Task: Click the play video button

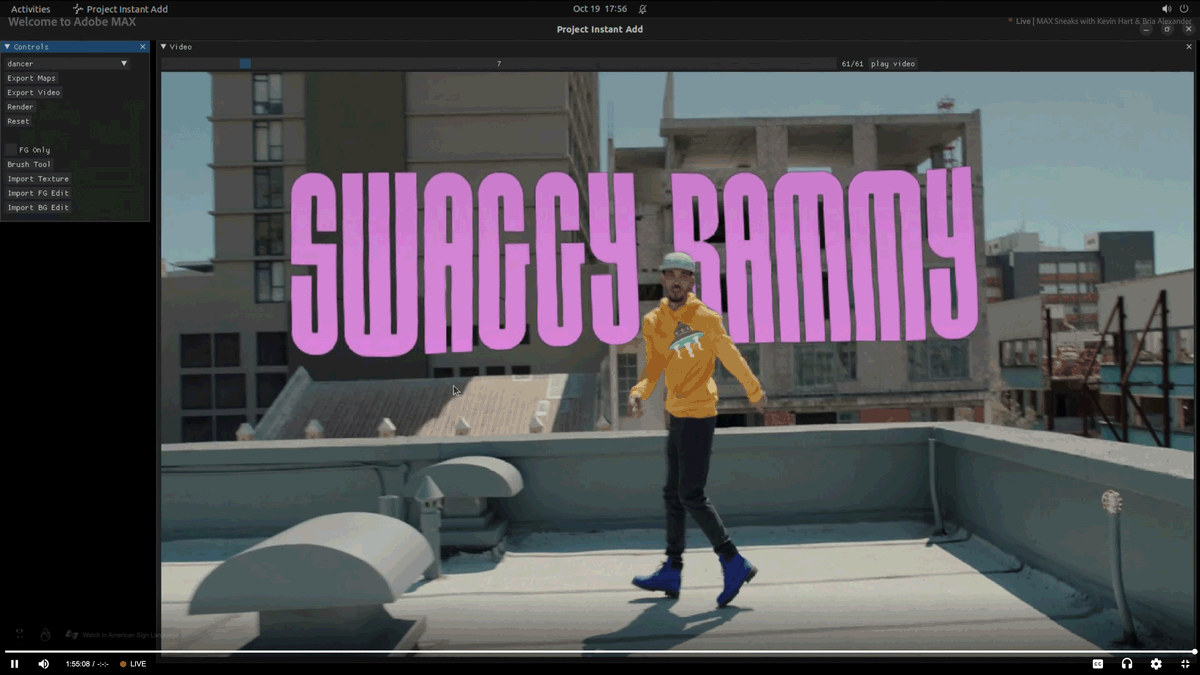Action: (893, 64)
